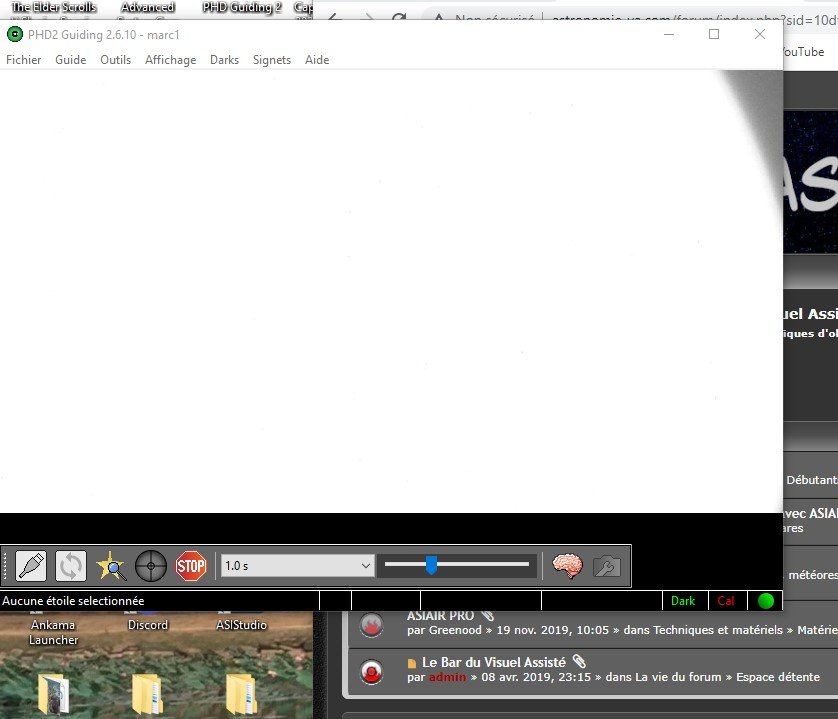Image resolution: width=838 pixels, height=719 pixels.
Task: Open the Darks menu
Action: point(224,60)
